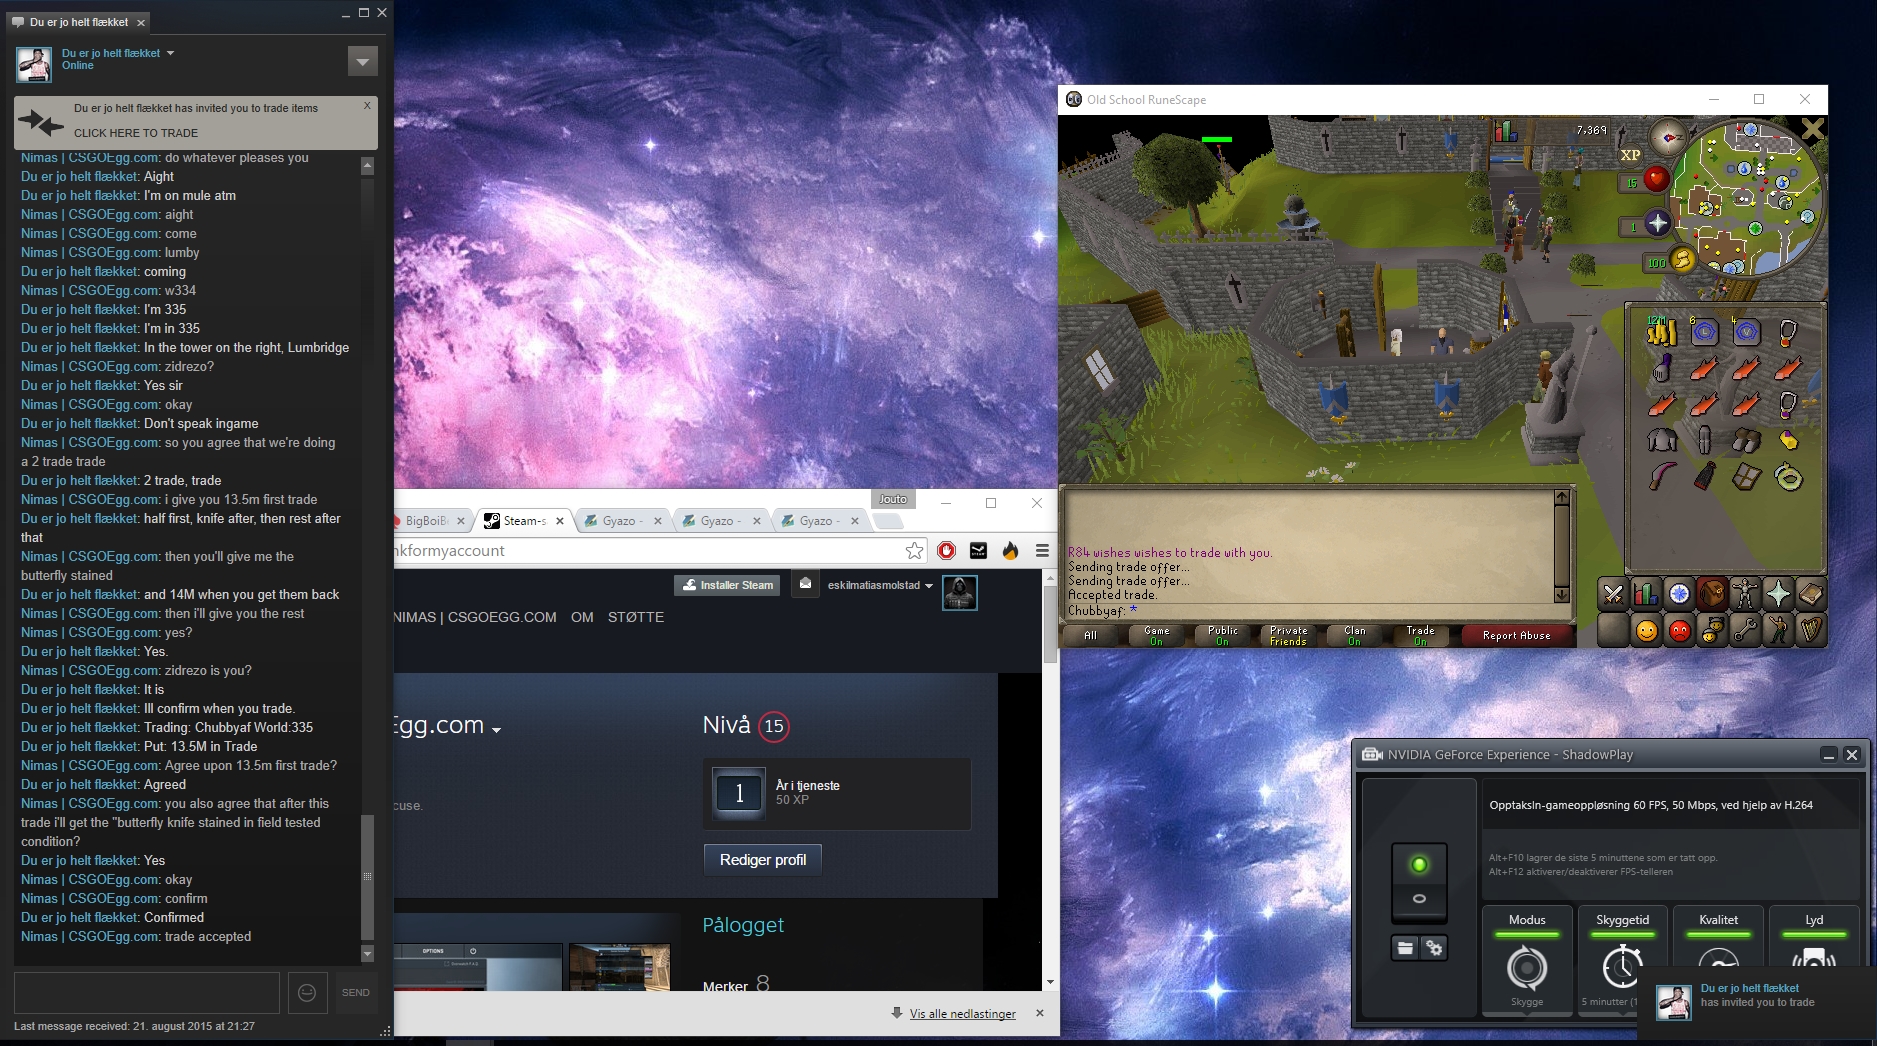Open the Stats tab in RuneScape
The width and height of the screenshot is (1877, 1046).
1646,594
